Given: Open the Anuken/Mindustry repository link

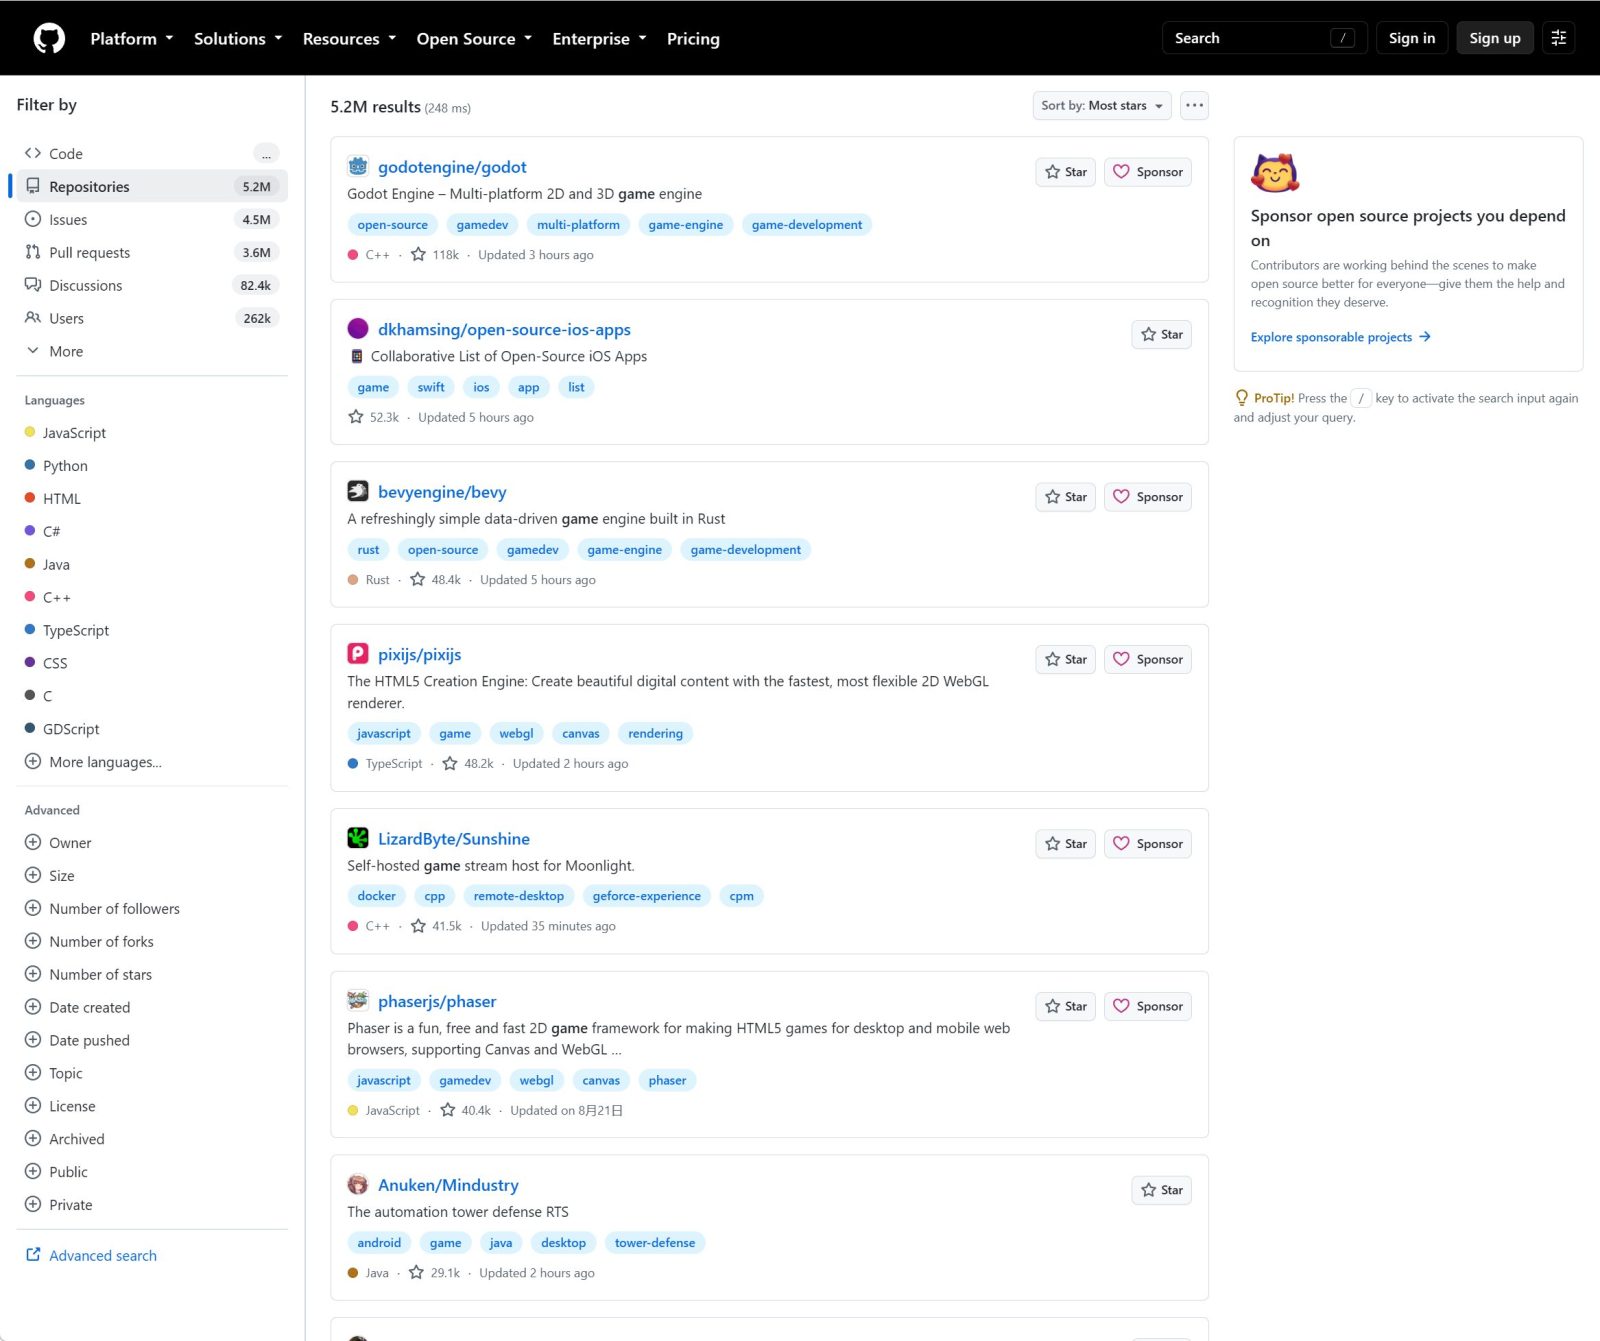Looking at the screenshot, I should (x=448, y=1185).
